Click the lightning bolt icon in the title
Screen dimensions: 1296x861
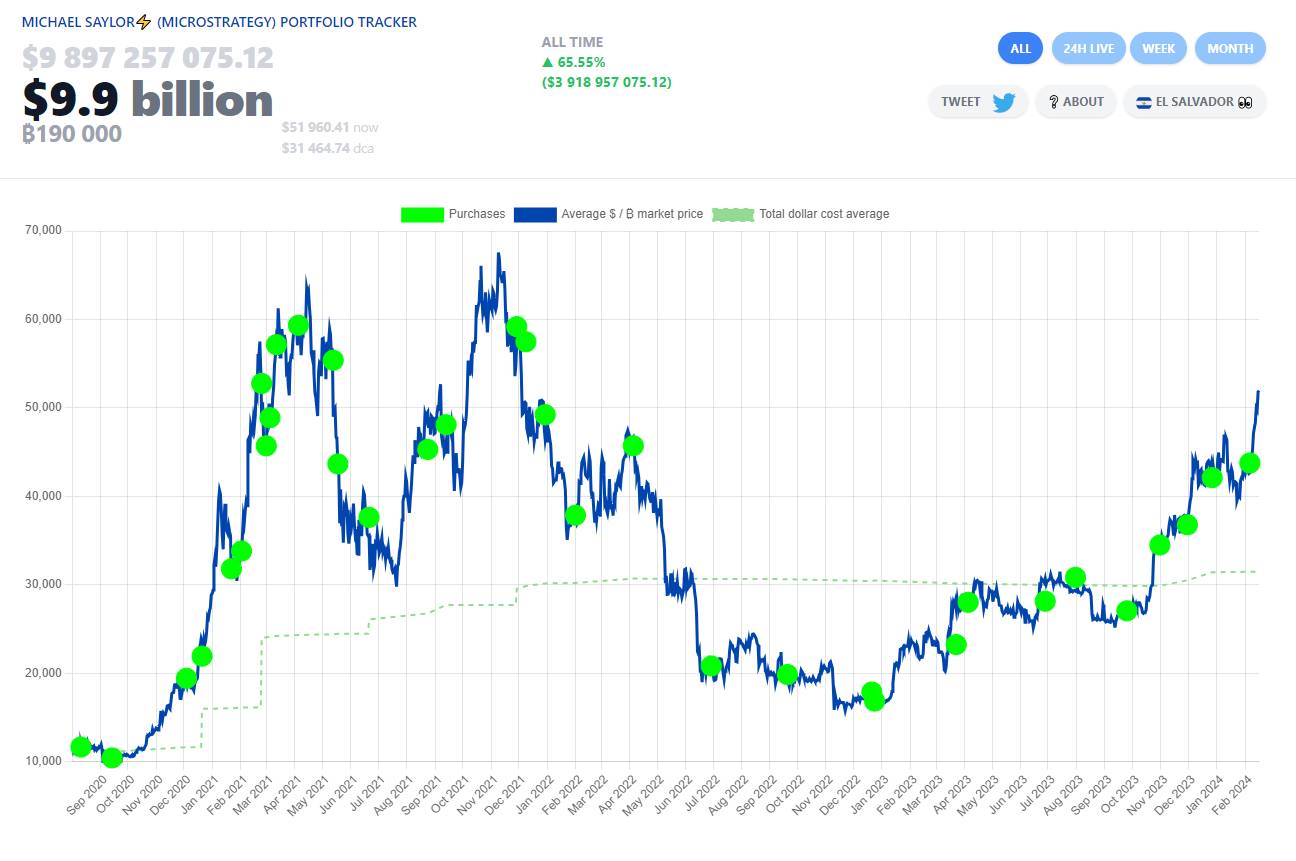click(x=144, y=22)
